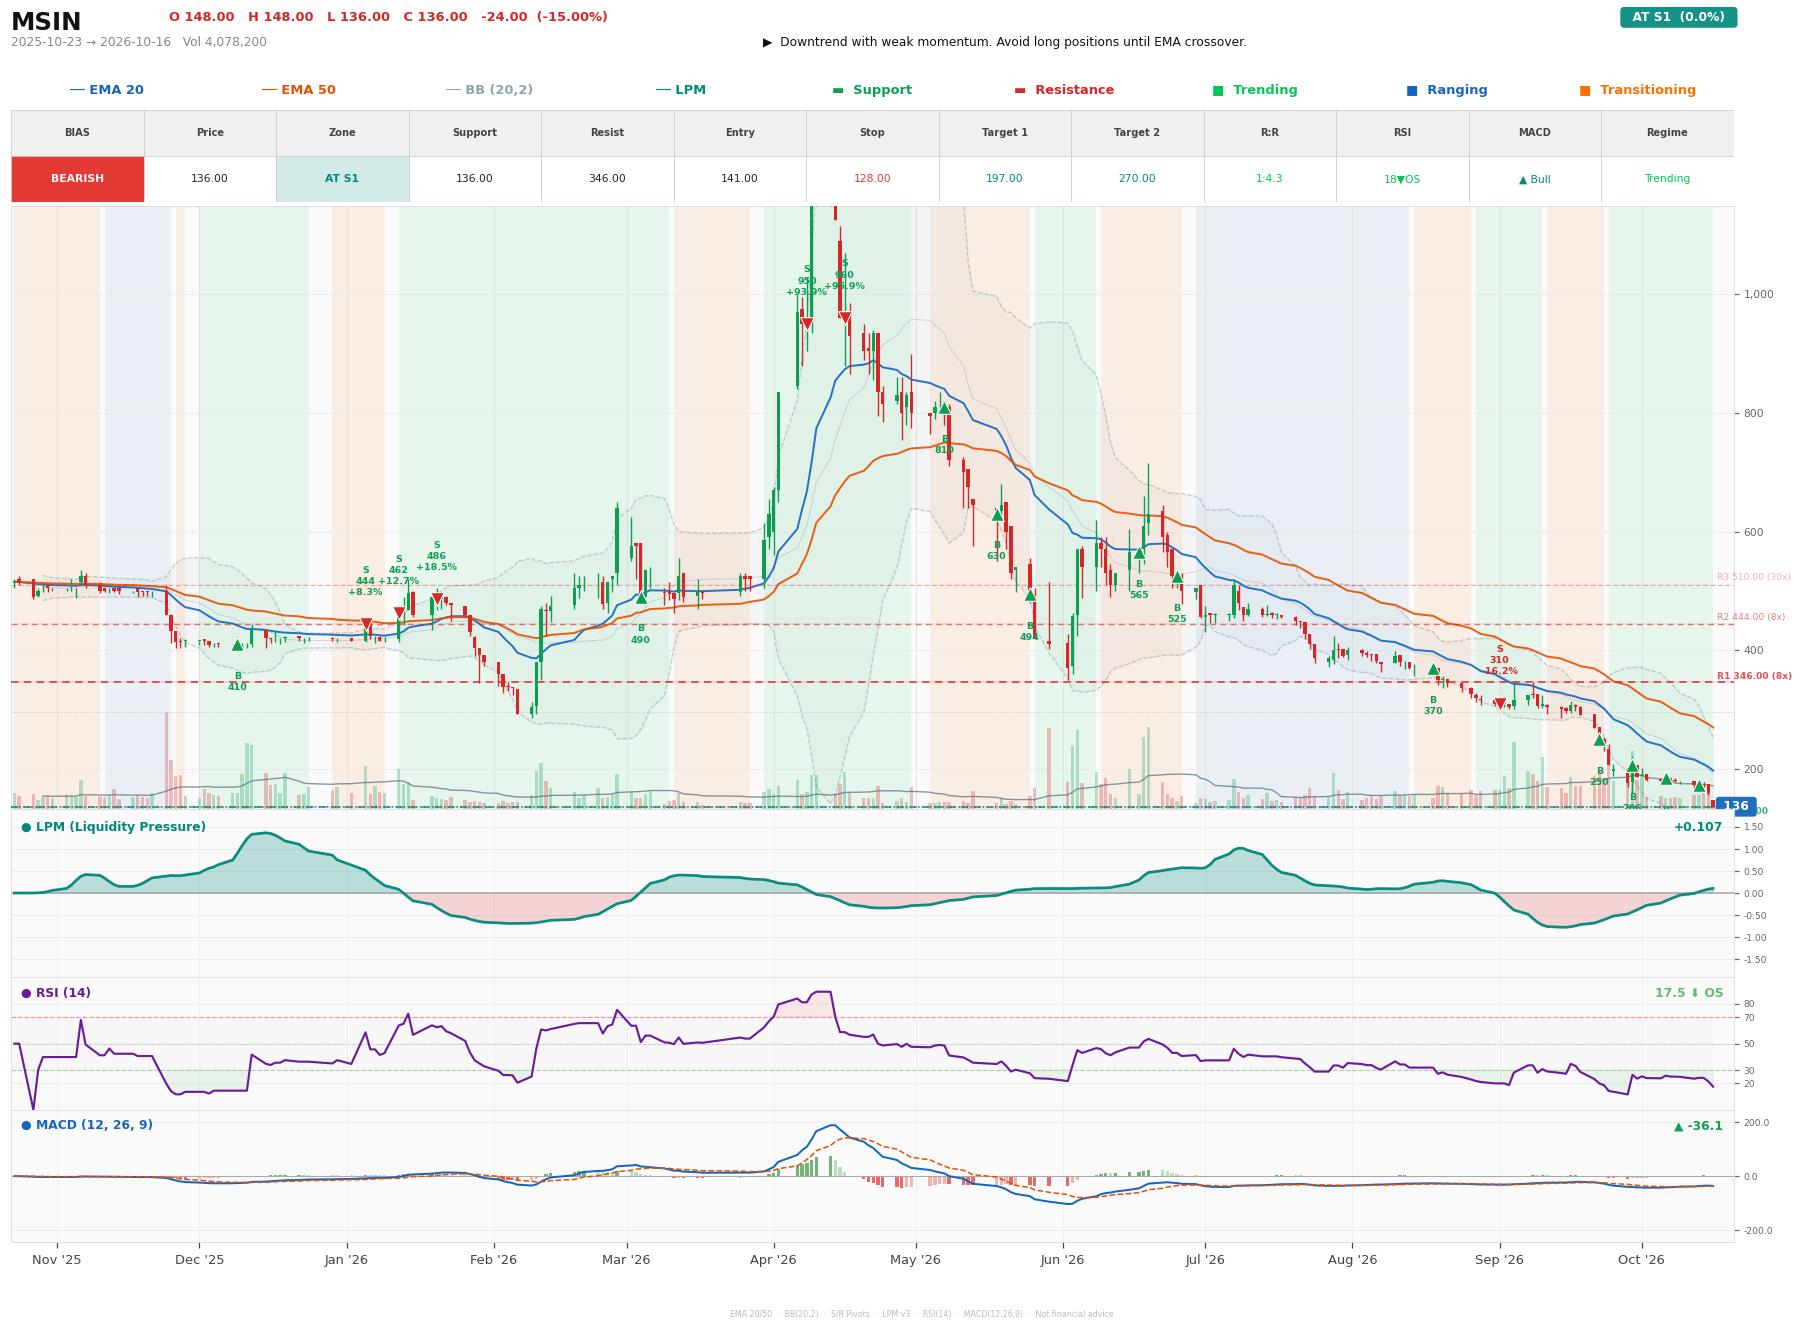Click the orange Transitioning legend entry
Screen dimensions: 1803x1330
(x=1637, y=90)
